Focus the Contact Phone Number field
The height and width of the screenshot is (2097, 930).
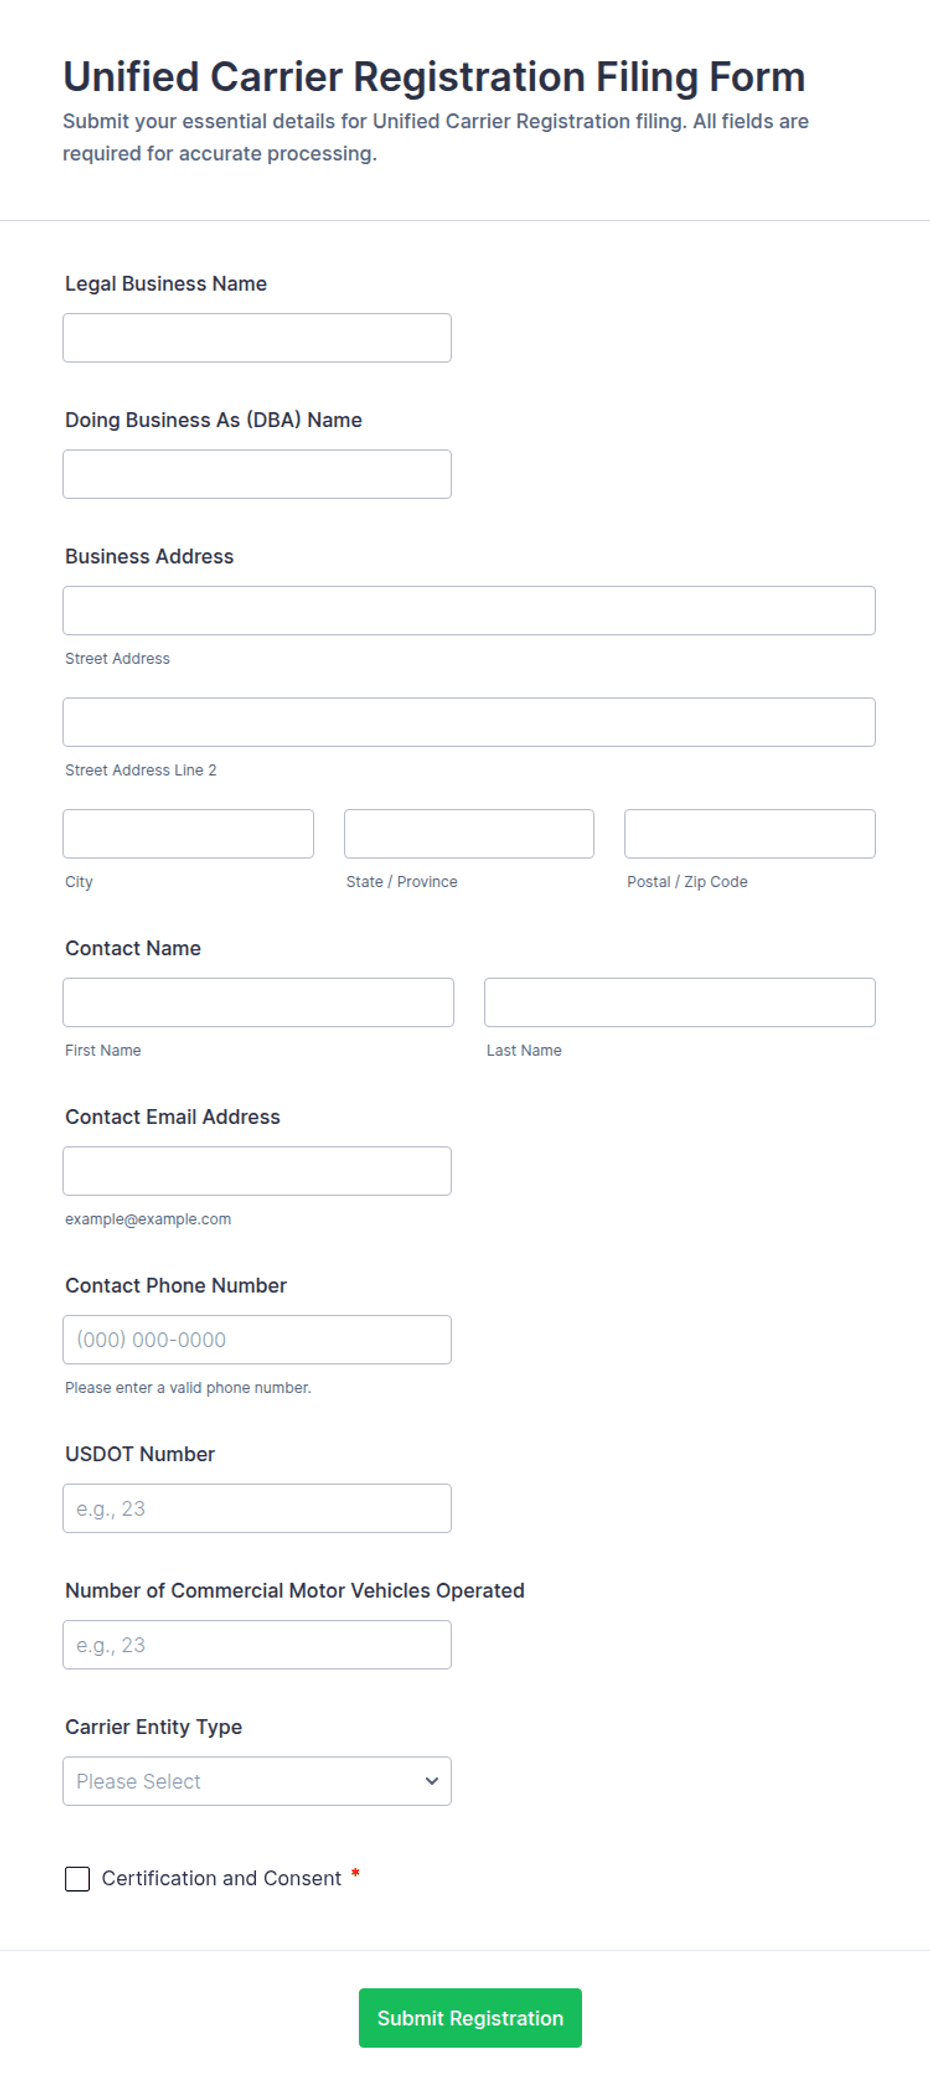tap(257, 1340)
